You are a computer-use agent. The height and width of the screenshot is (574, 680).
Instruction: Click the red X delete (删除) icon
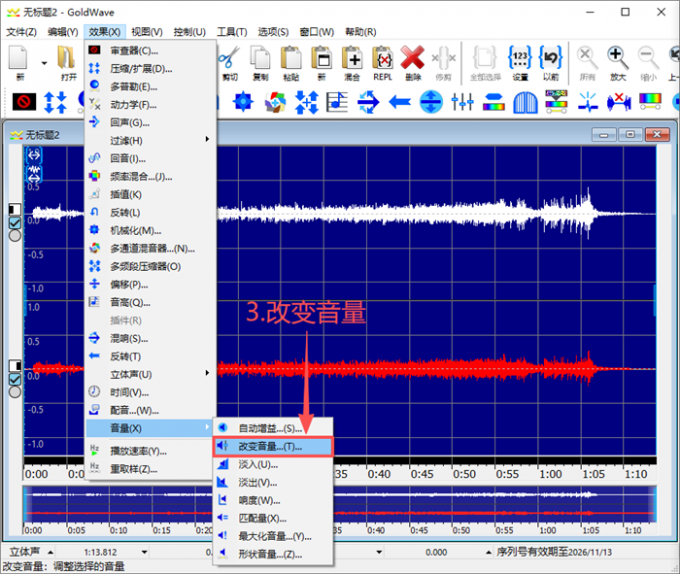pyautogui.click(x=412, y=58)
